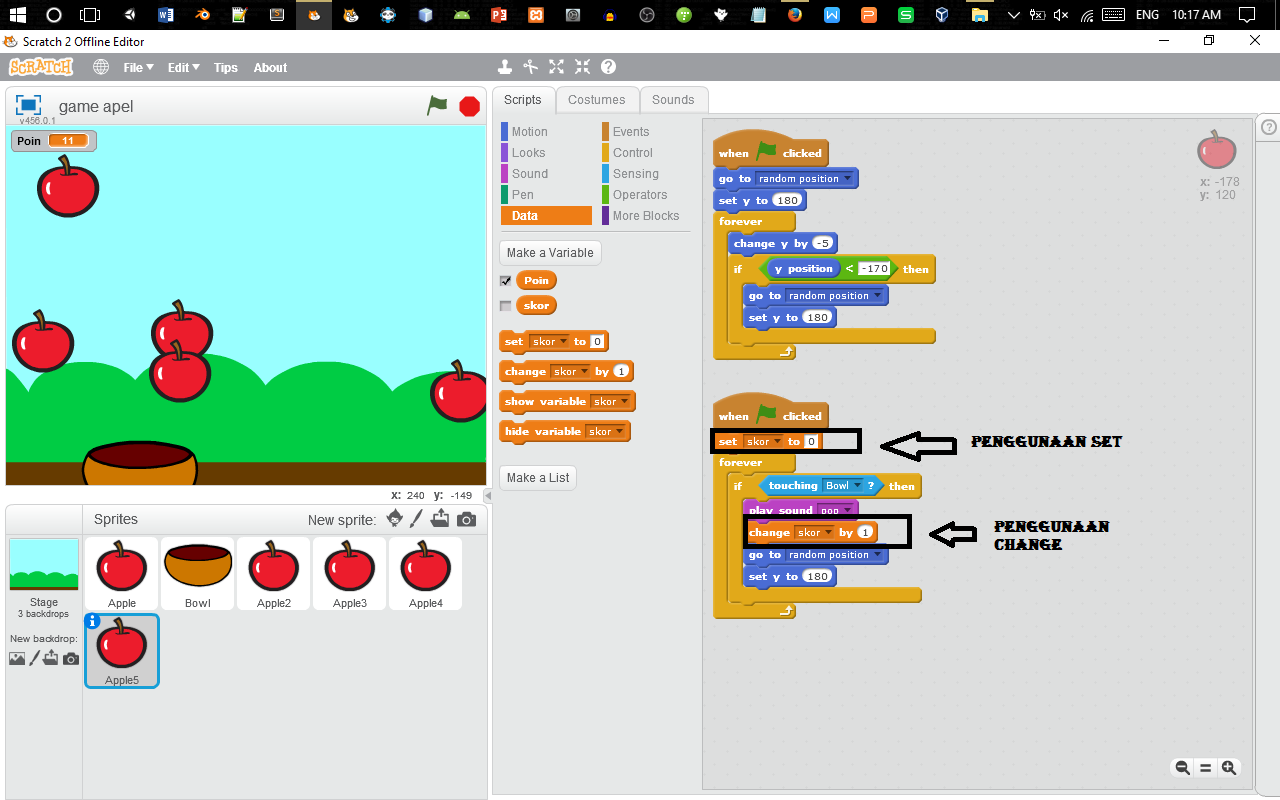Open the language globe menu
1280x800 pixels.
(x=99, y=67)
